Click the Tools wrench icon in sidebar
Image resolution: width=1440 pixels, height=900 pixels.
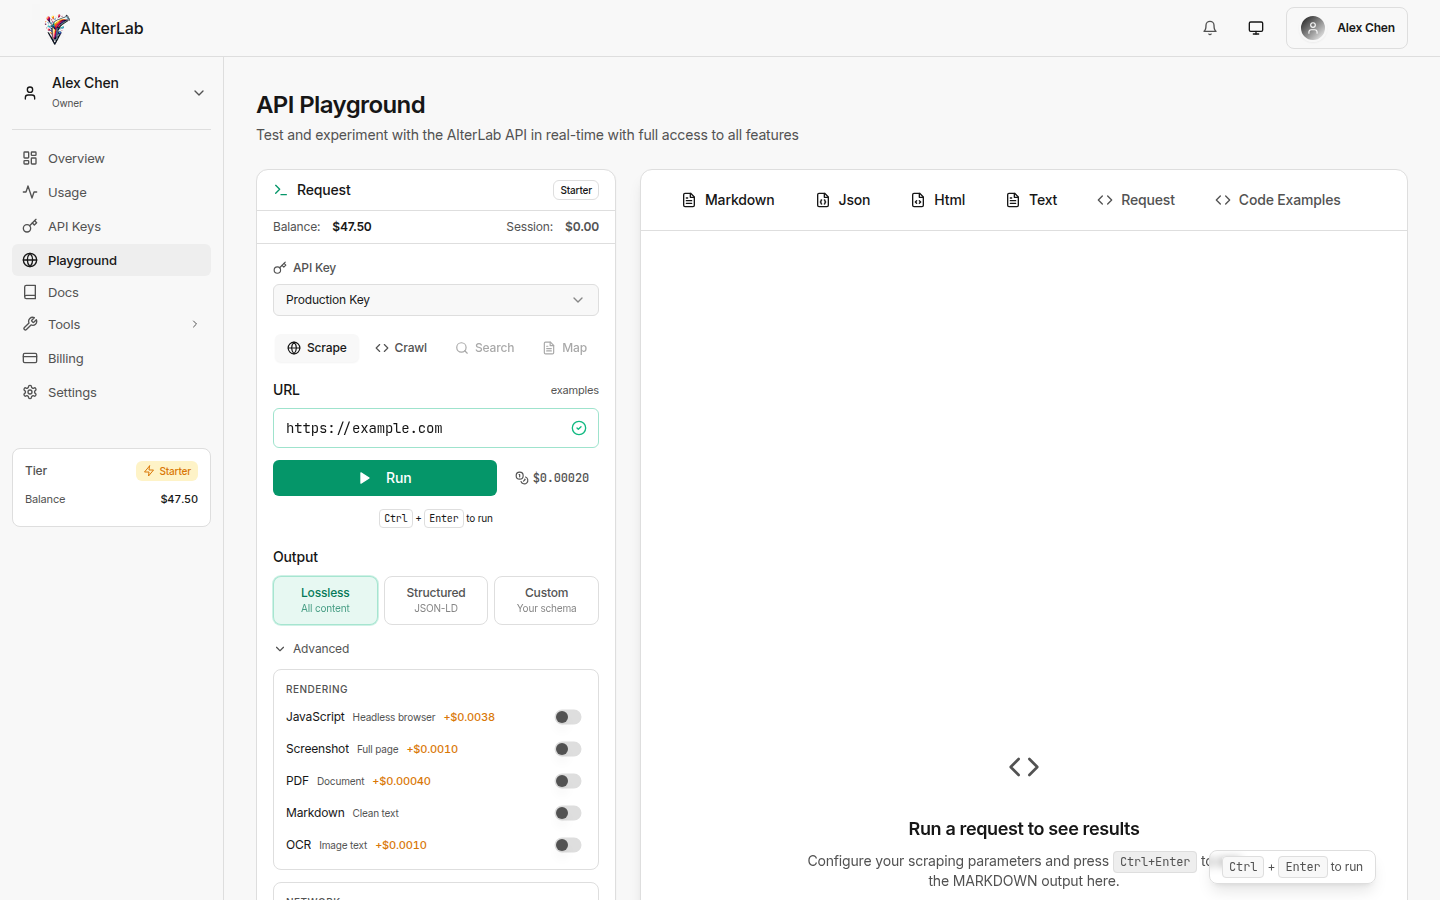click(x=30, y=324)
